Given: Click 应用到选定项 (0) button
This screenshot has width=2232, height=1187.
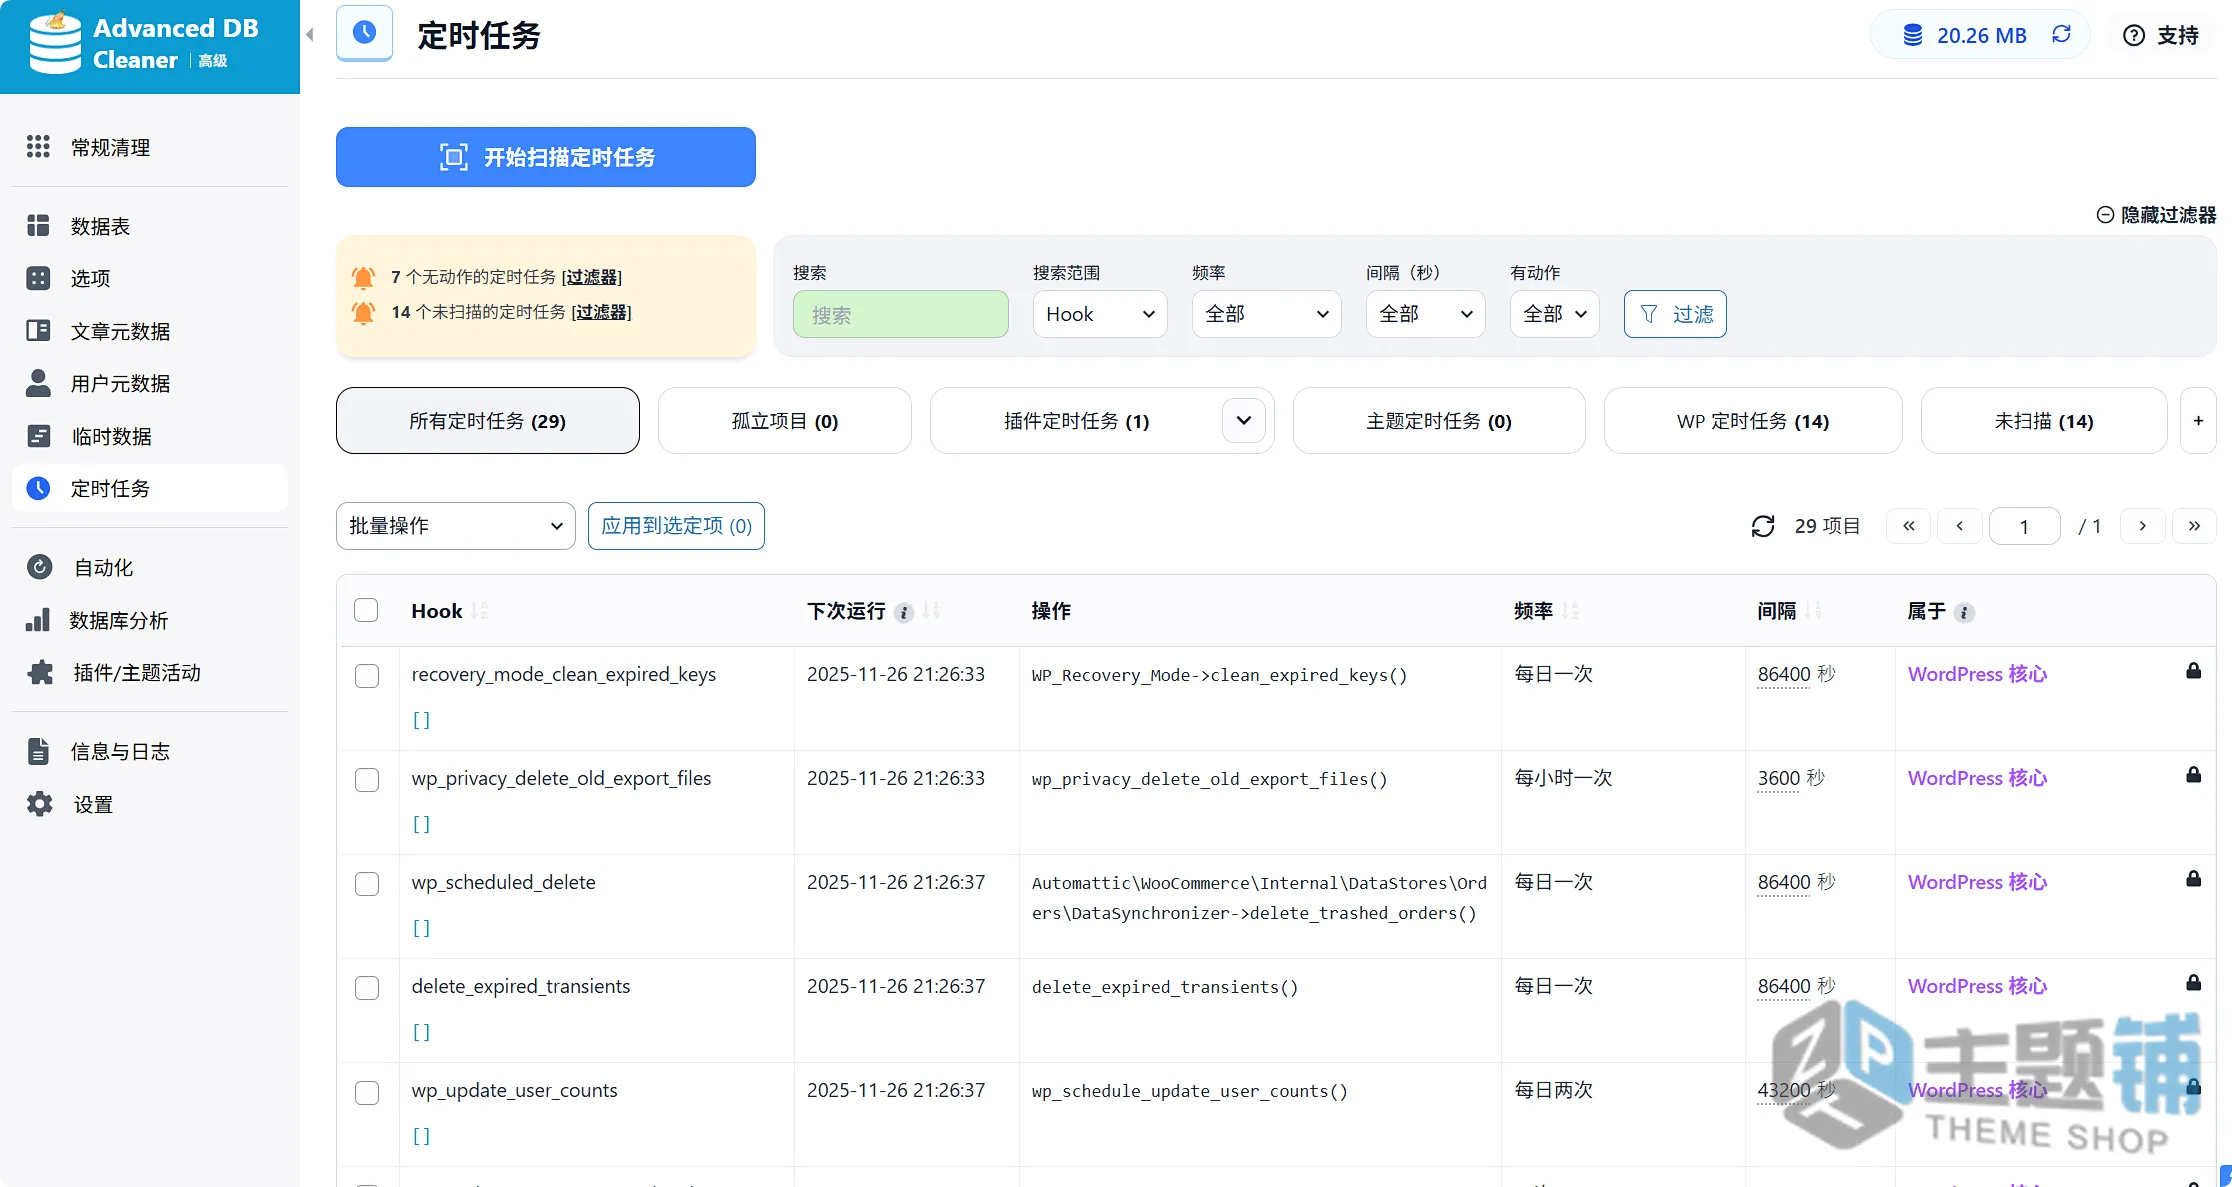Looking at the screenshot, I should click(x=676, y=526).
